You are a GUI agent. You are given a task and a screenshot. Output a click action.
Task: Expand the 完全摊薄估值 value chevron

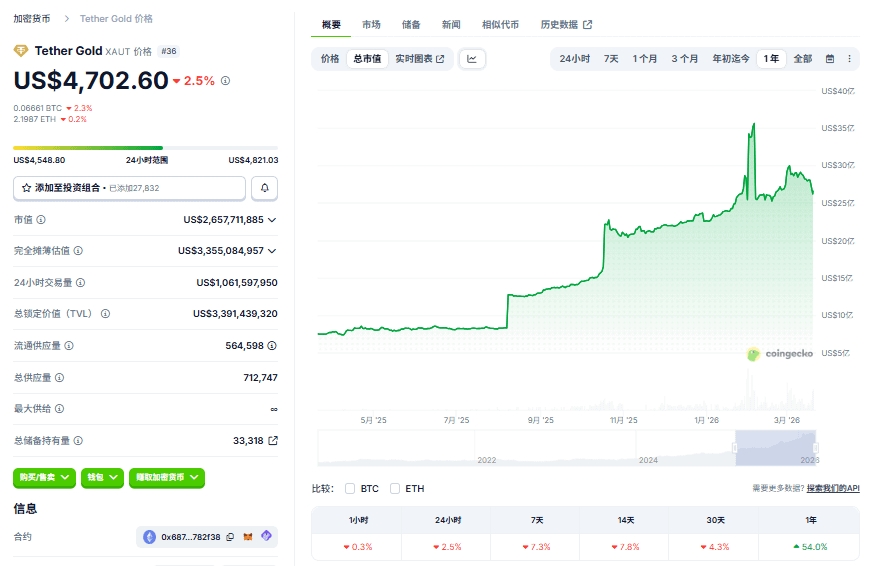point(272,251)
